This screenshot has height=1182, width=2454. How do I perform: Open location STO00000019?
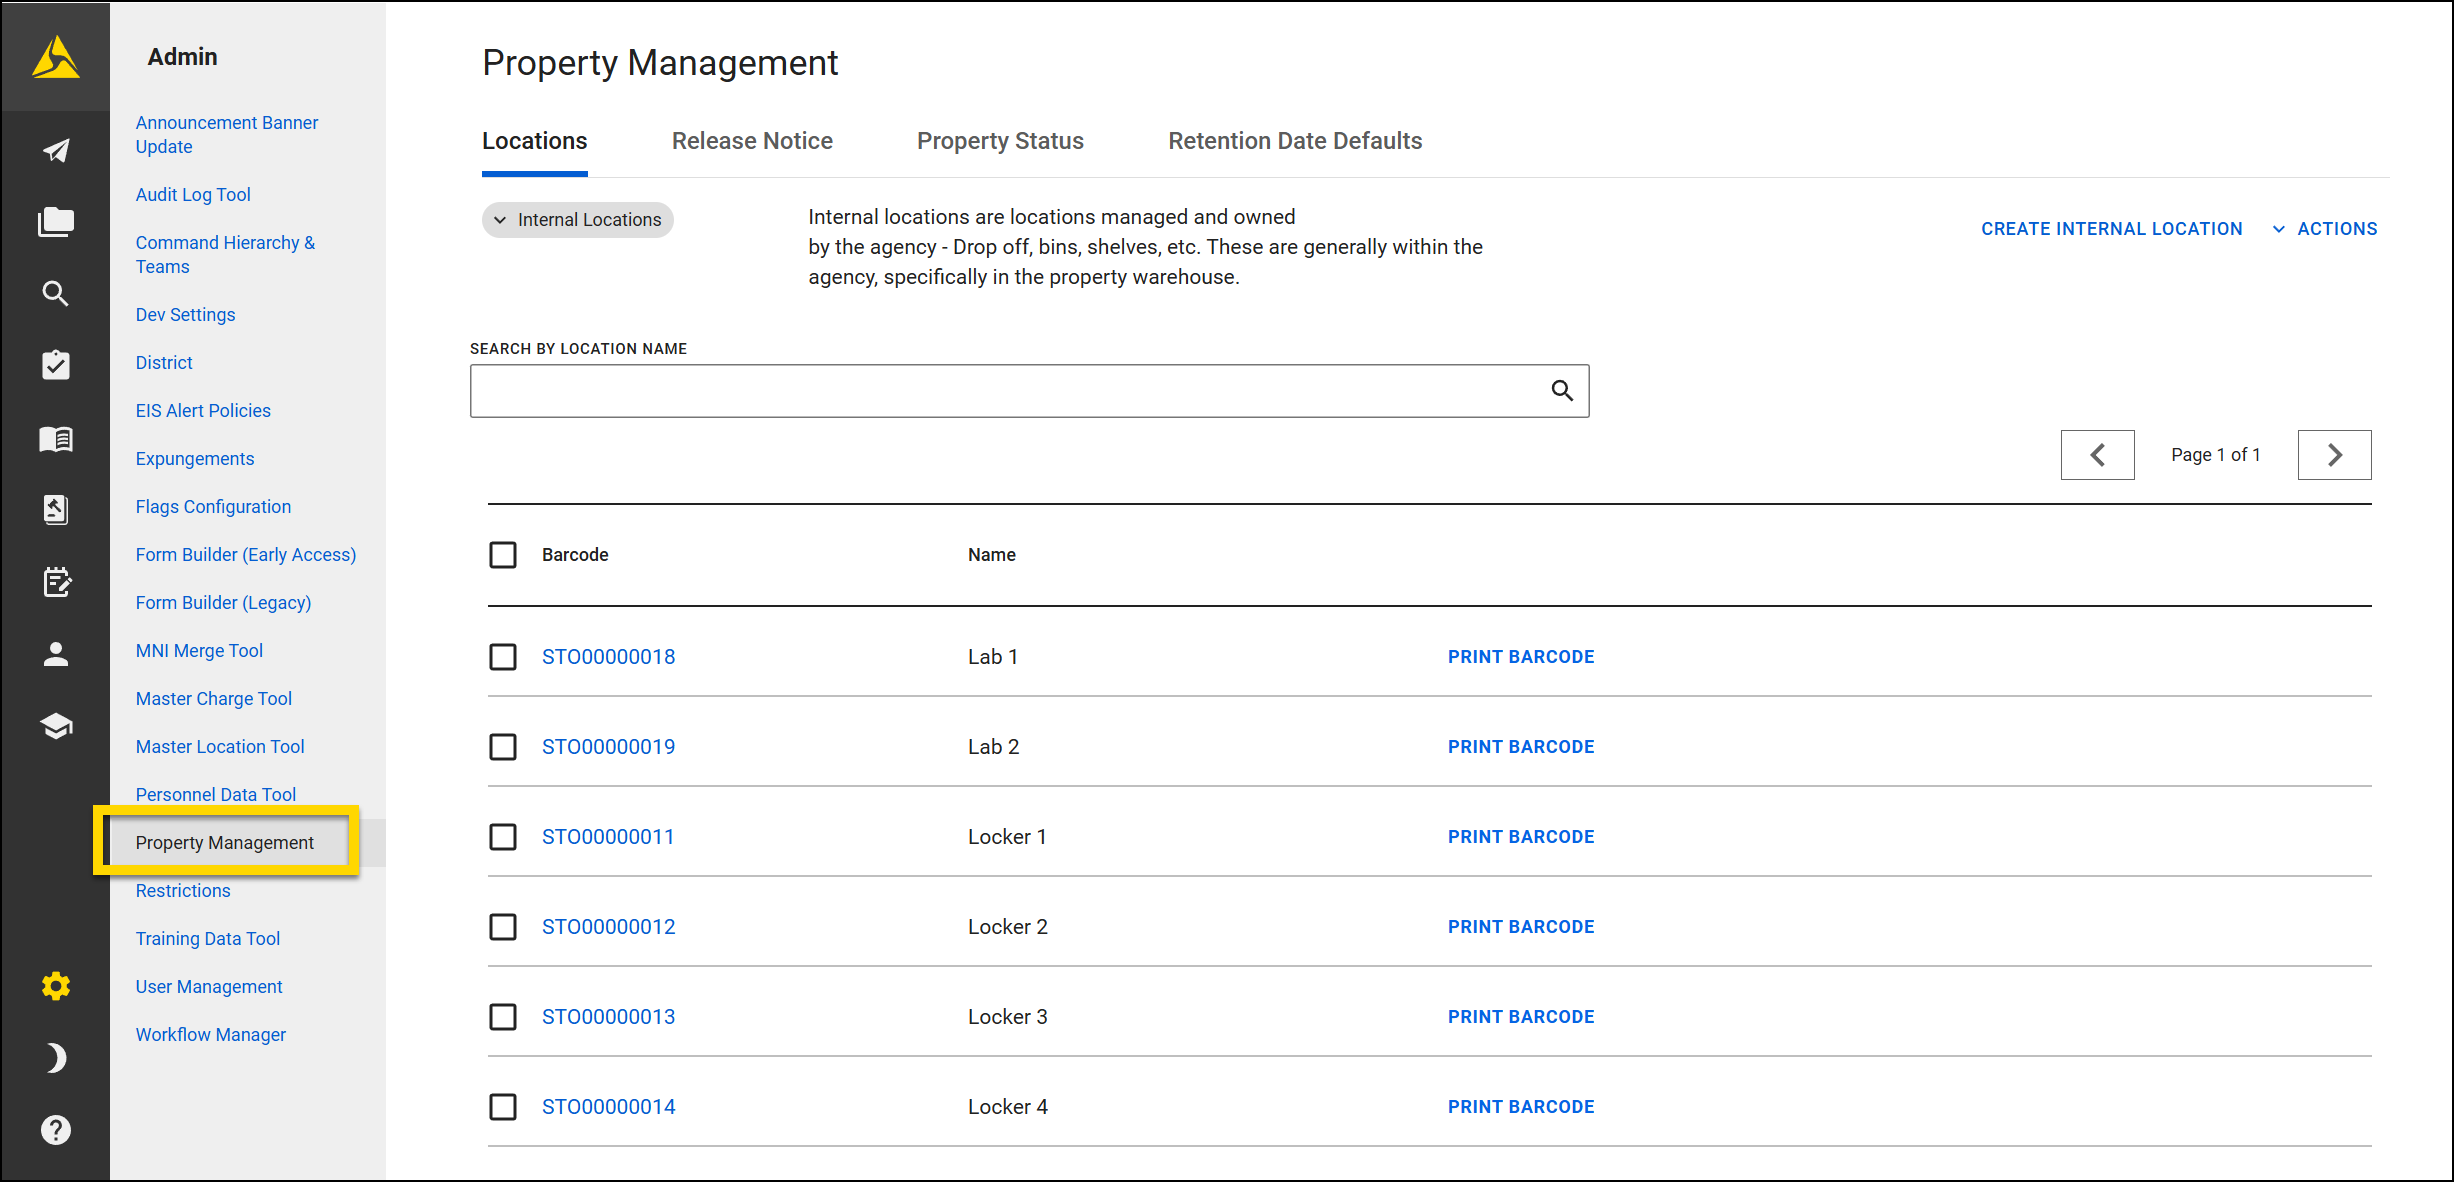pyautogui.click(x=608, y=746)
